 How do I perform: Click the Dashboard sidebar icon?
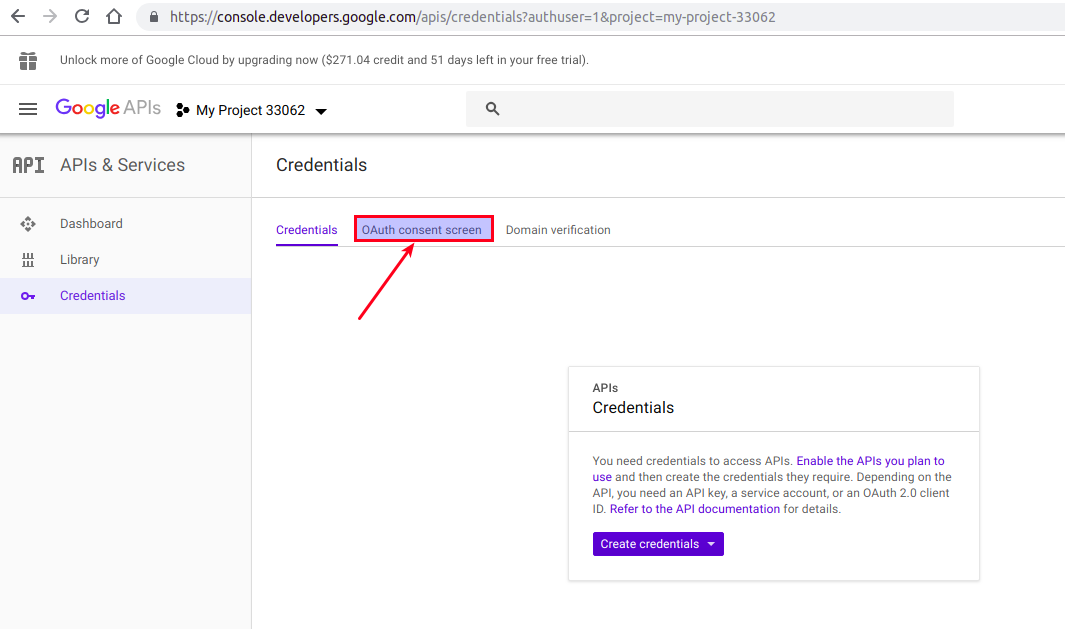pyautogui.click(x=28, y=223)
